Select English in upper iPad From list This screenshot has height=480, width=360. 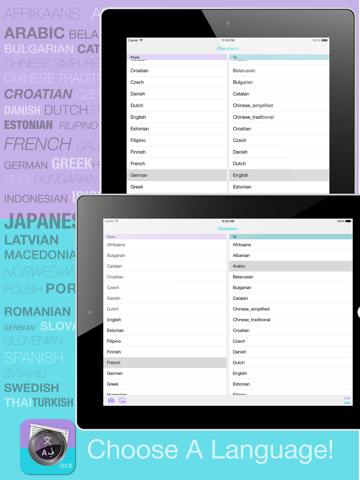(x=177, y=117)
